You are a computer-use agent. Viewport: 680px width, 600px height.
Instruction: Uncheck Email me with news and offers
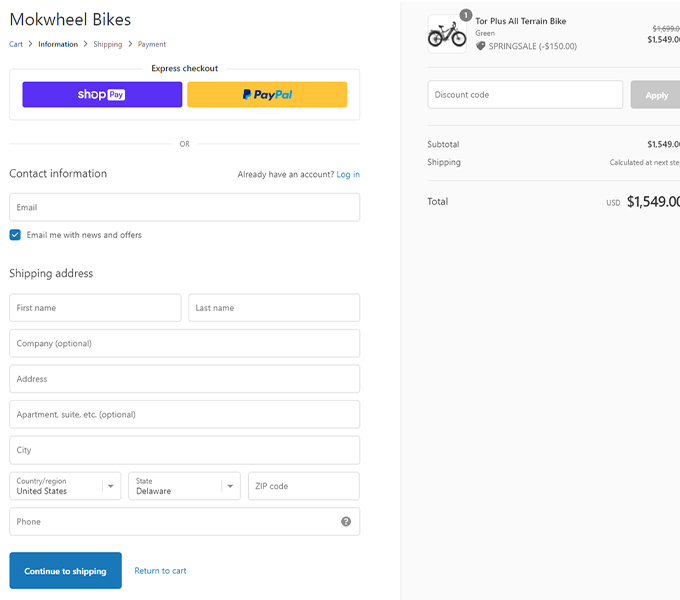(x=15, y=235)
